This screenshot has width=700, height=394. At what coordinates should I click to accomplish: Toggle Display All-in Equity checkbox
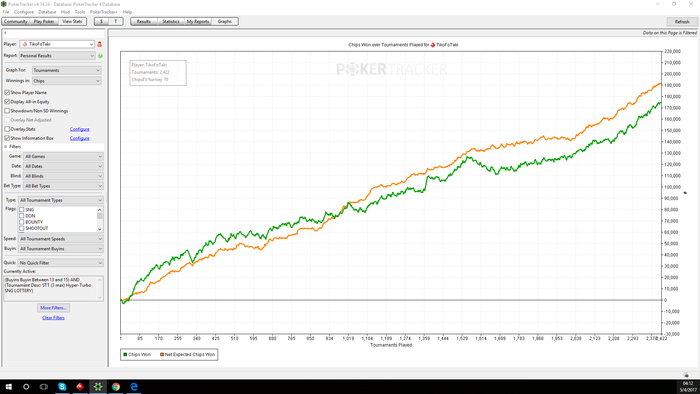(x=7, y=102)
